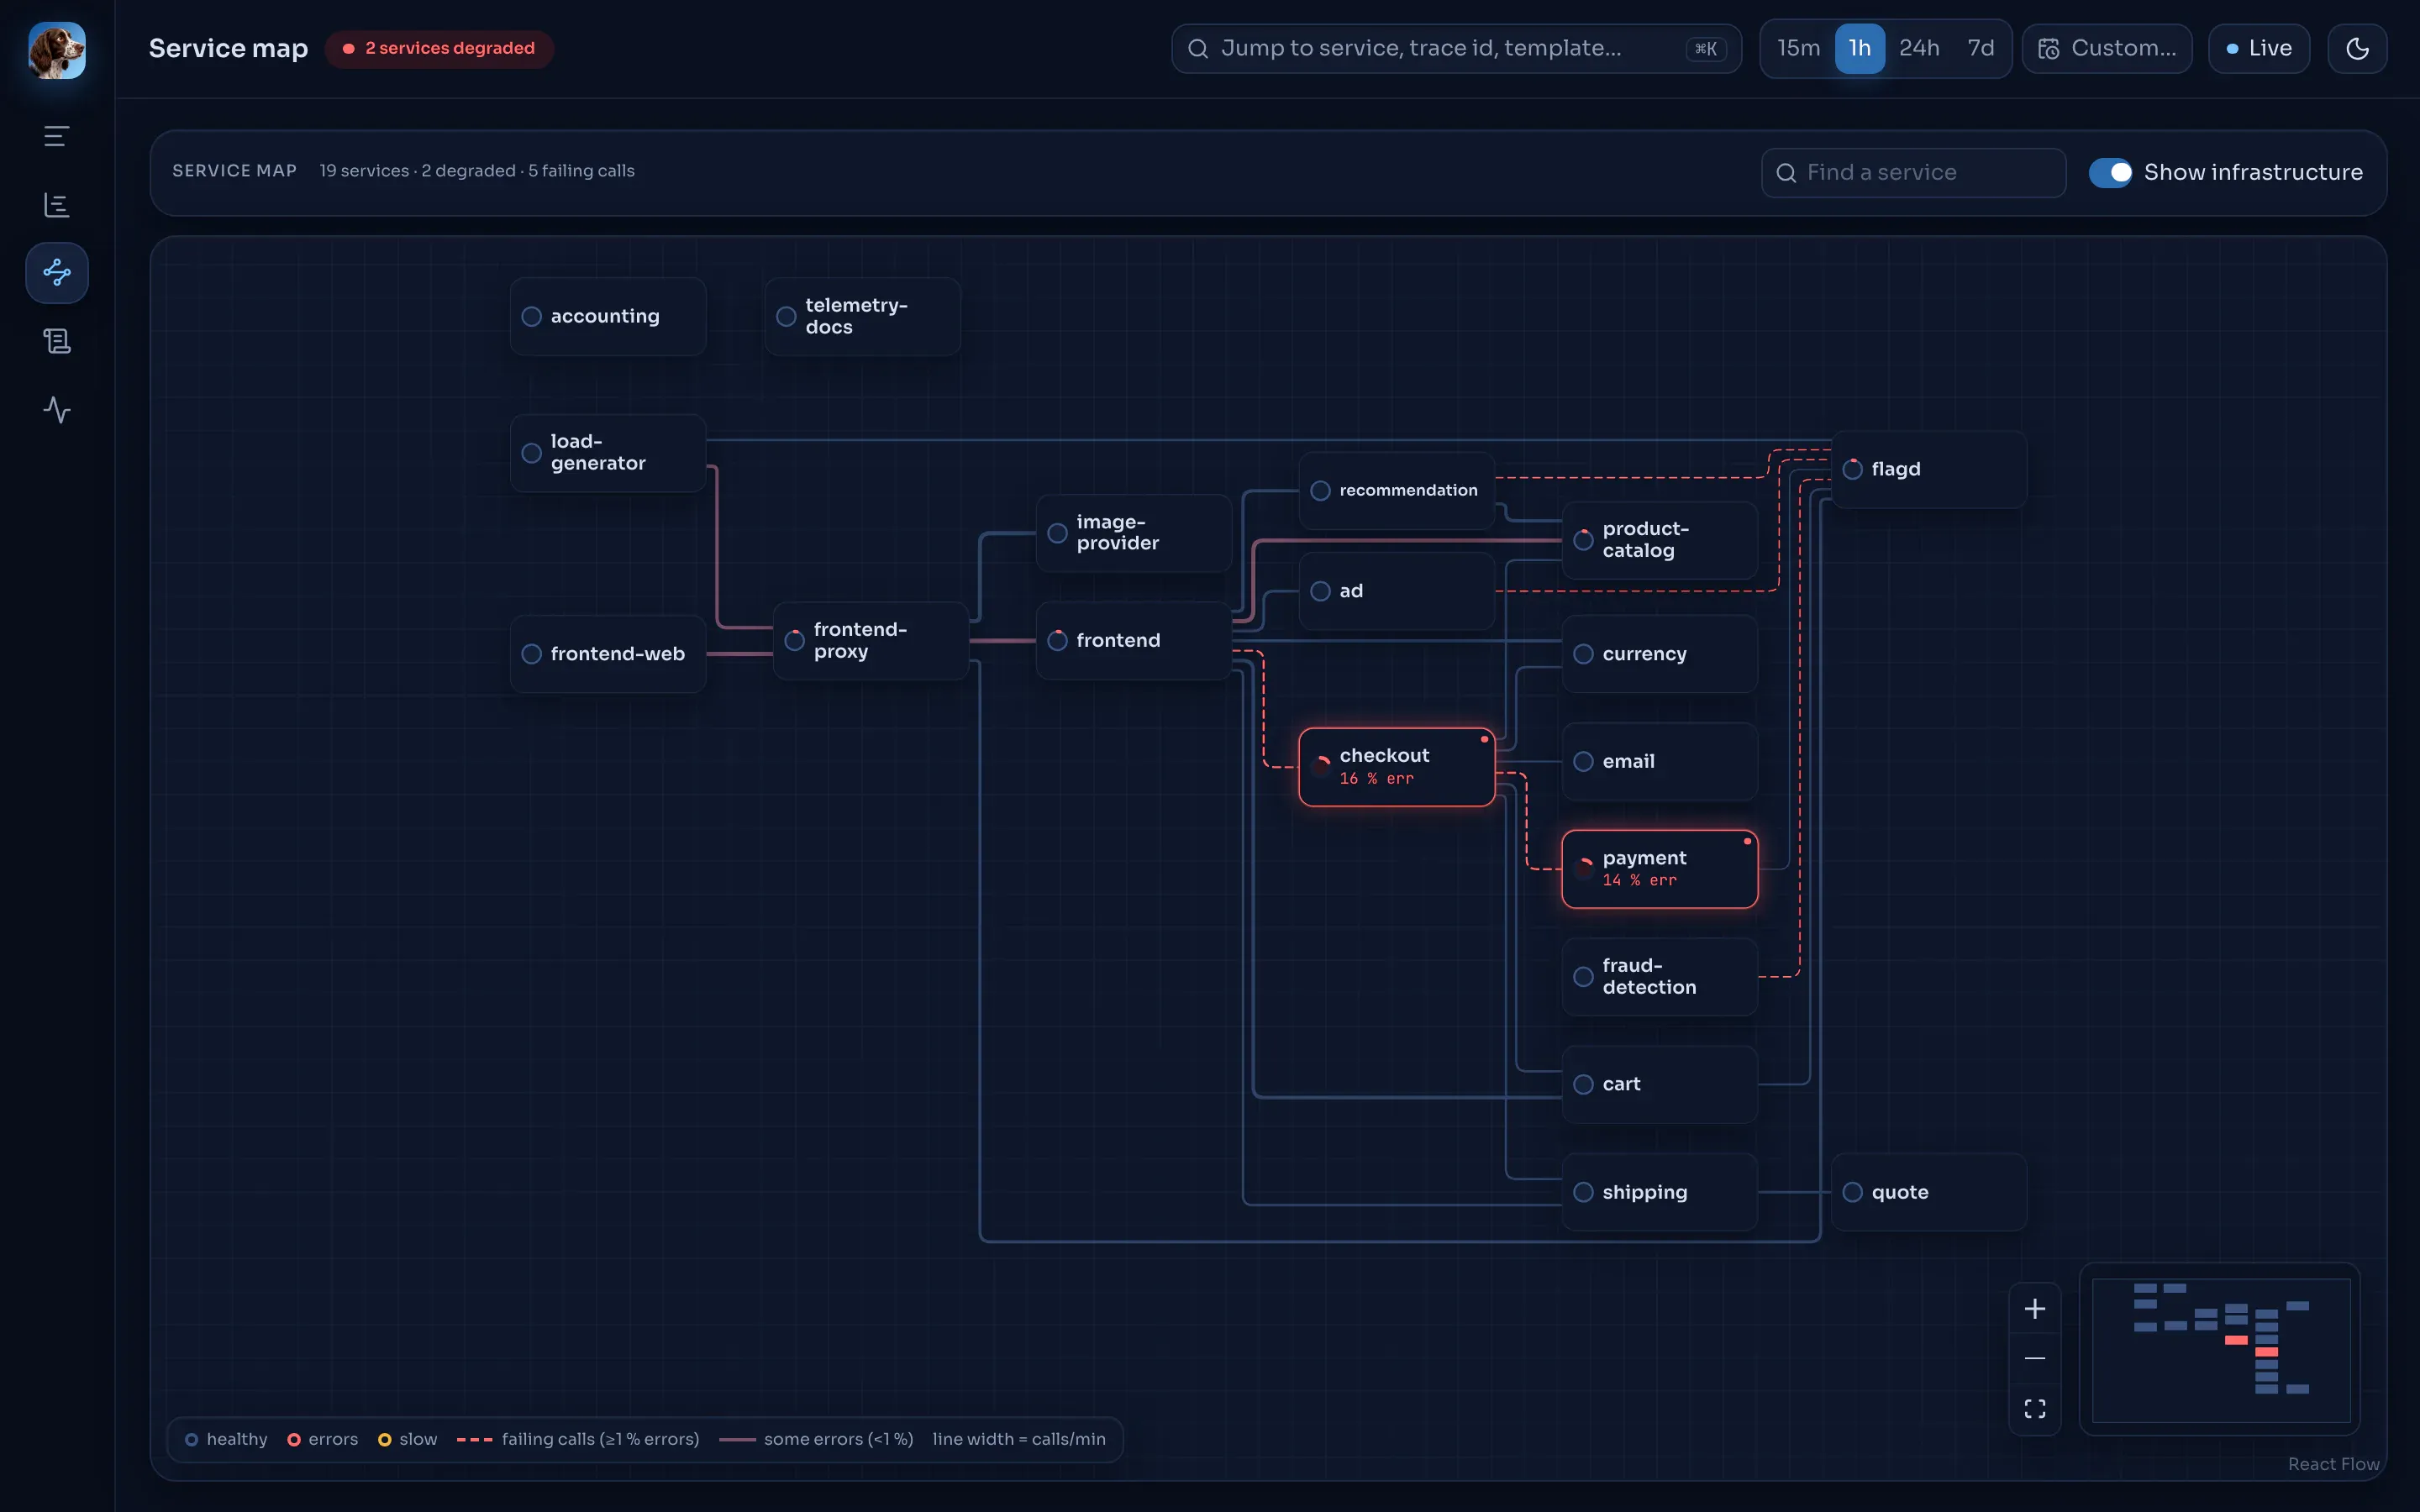
Task: Select the frontend-web node
Action: pos(607,653)
